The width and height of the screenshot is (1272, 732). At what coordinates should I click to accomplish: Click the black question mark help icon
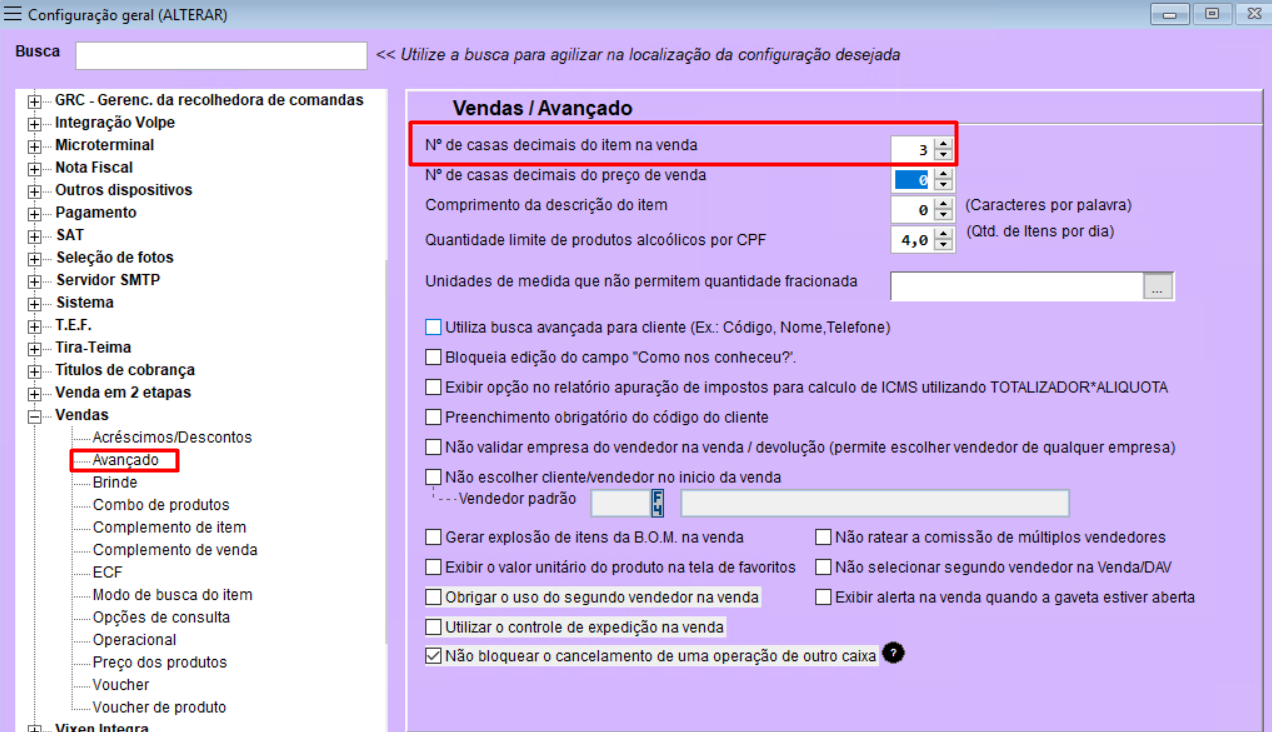coord(895,654)
